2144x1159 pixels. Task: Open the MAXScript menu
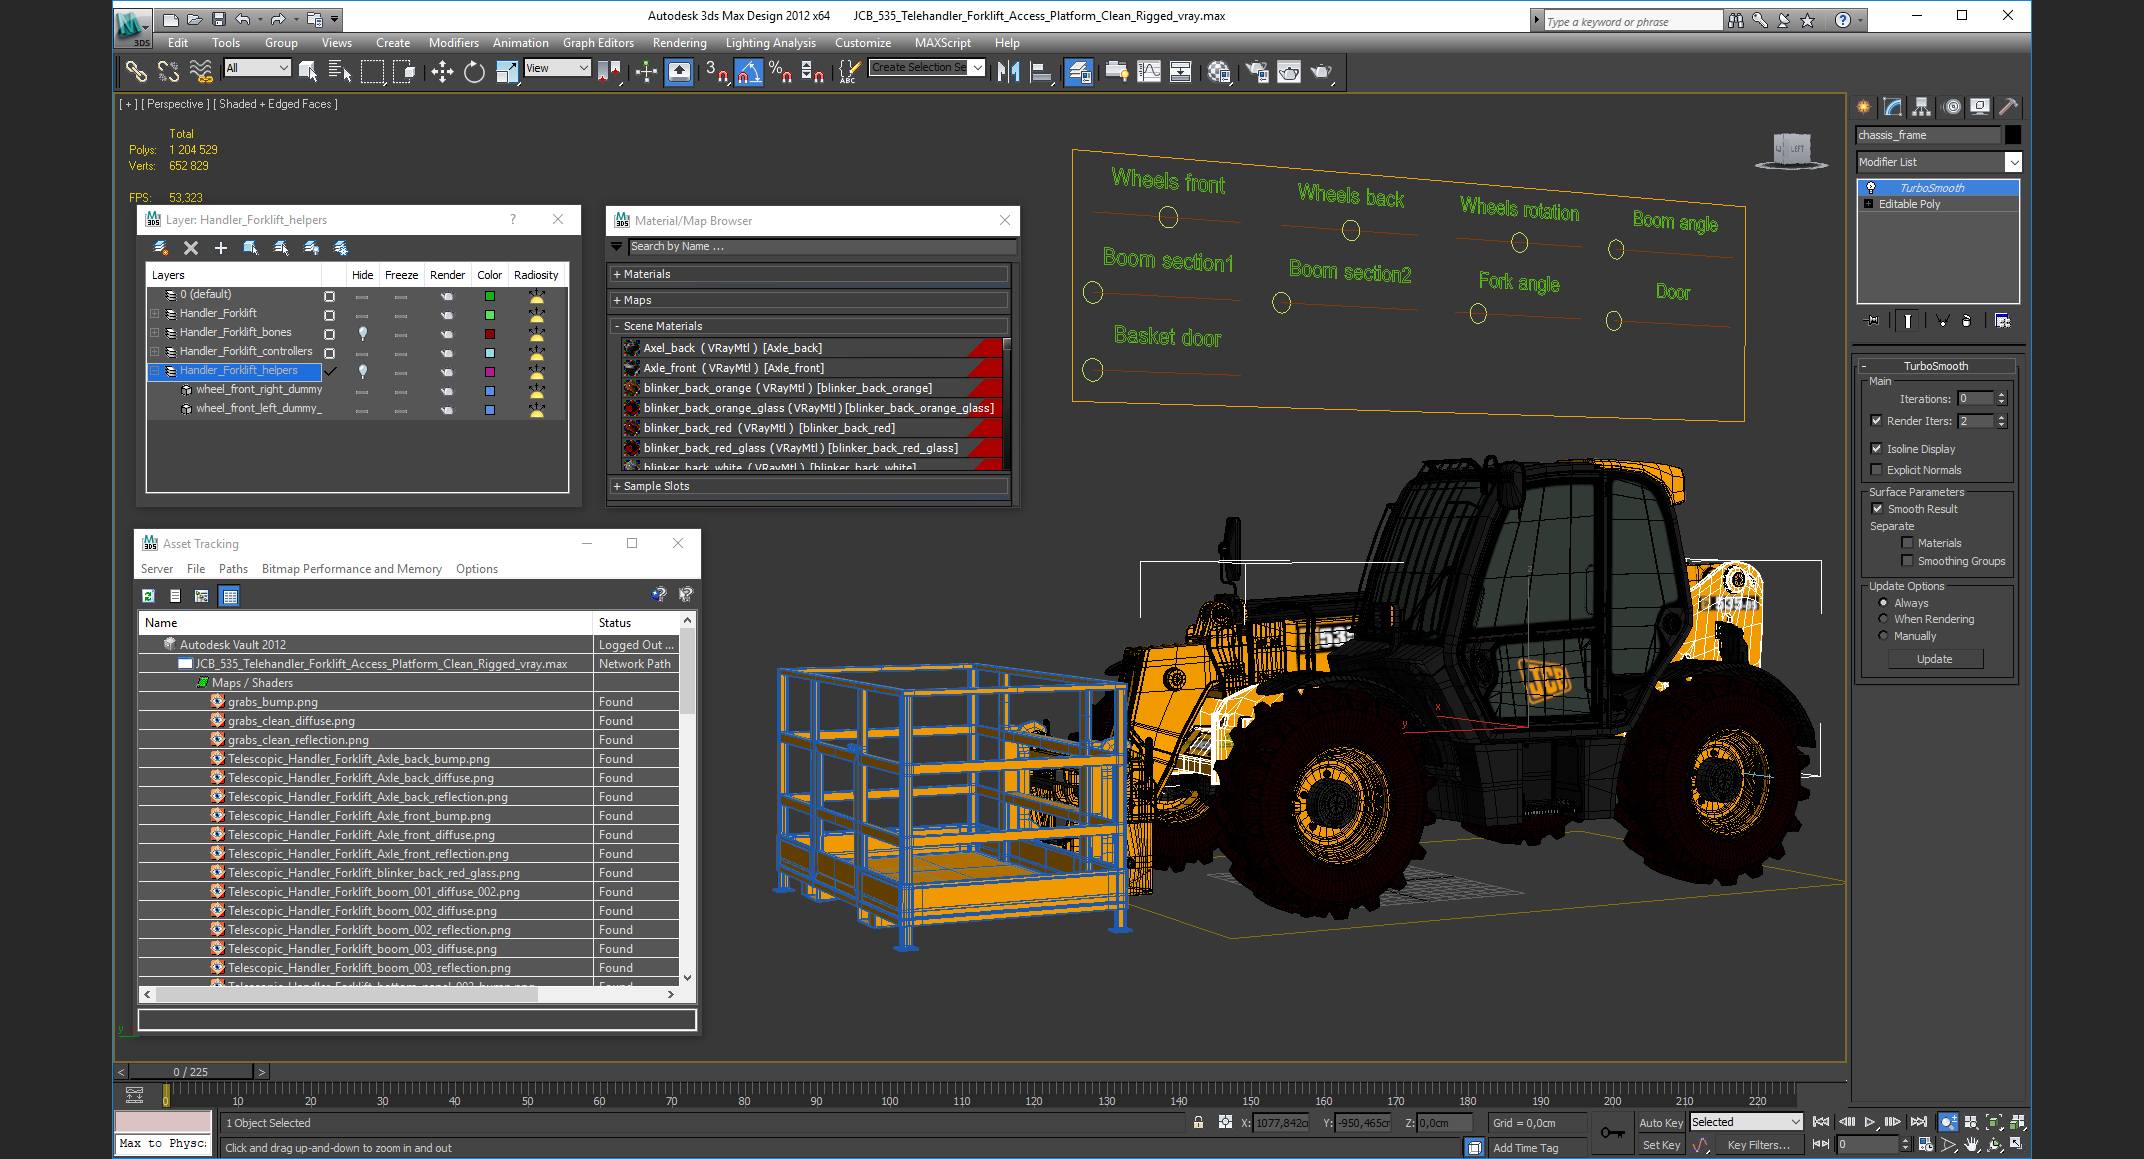[x=942, y=43]
